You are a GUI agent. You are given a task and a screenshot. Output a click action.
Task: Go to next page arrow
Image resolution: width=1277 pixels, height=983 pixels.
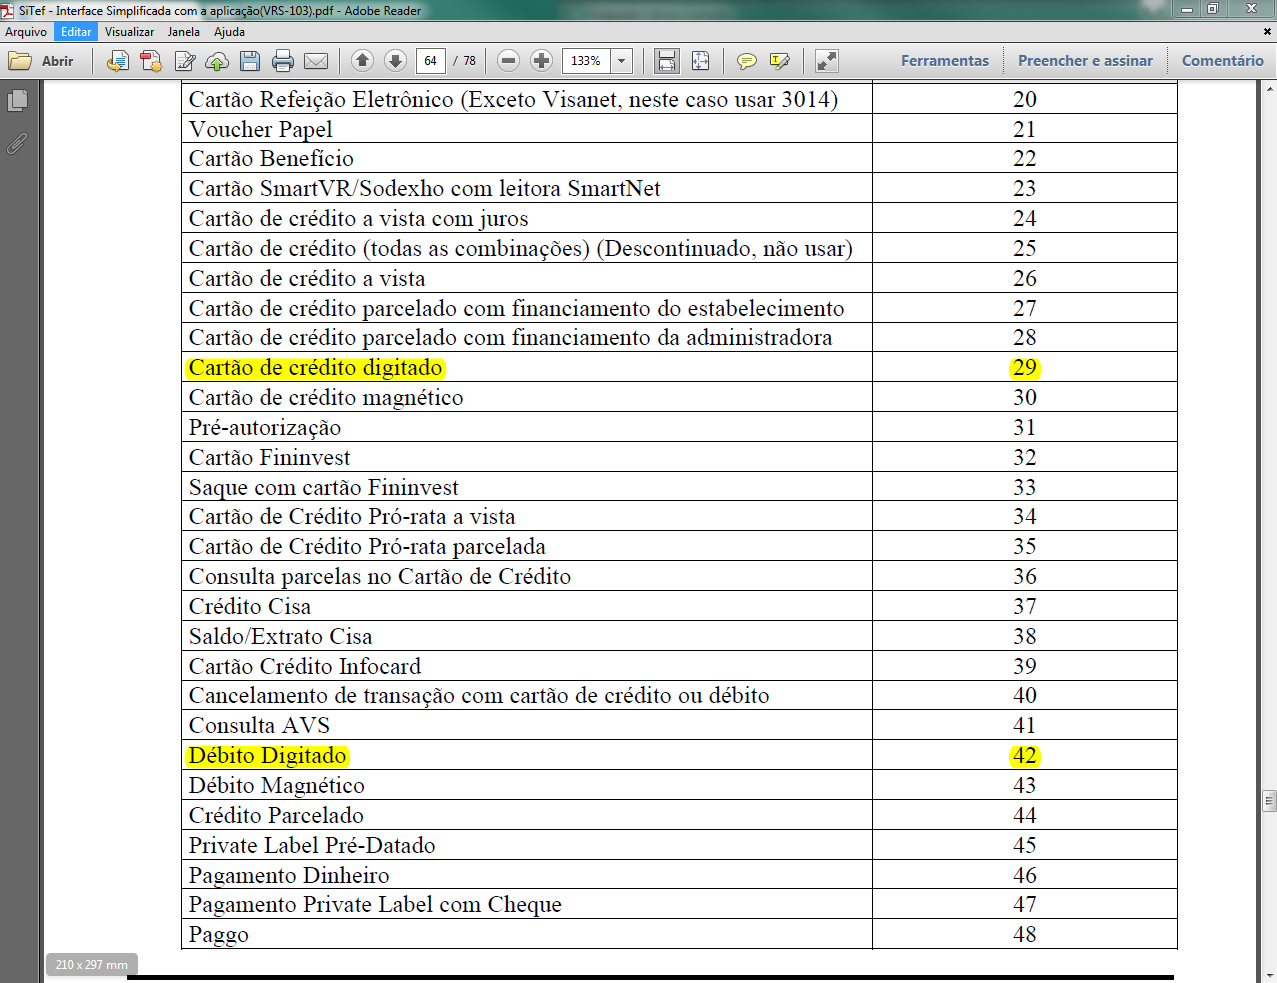tap(396, 61)
